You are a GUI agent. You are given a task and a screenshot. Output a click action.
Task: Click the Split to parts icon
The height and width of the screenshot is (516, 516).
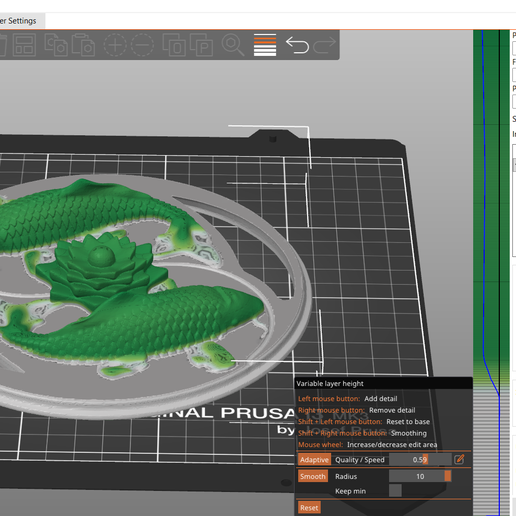click(x=201, y=45)
